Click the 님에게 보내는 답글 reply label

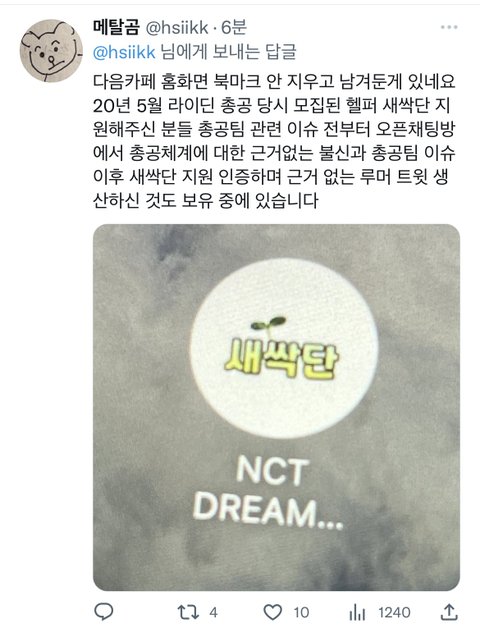(228, 52)
